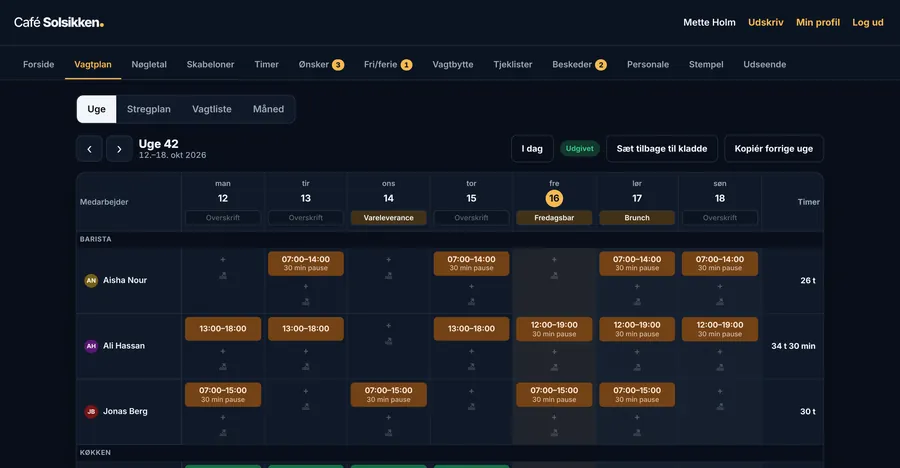
Task: Open the Vagtbytte tab
Action: (453, 64)
